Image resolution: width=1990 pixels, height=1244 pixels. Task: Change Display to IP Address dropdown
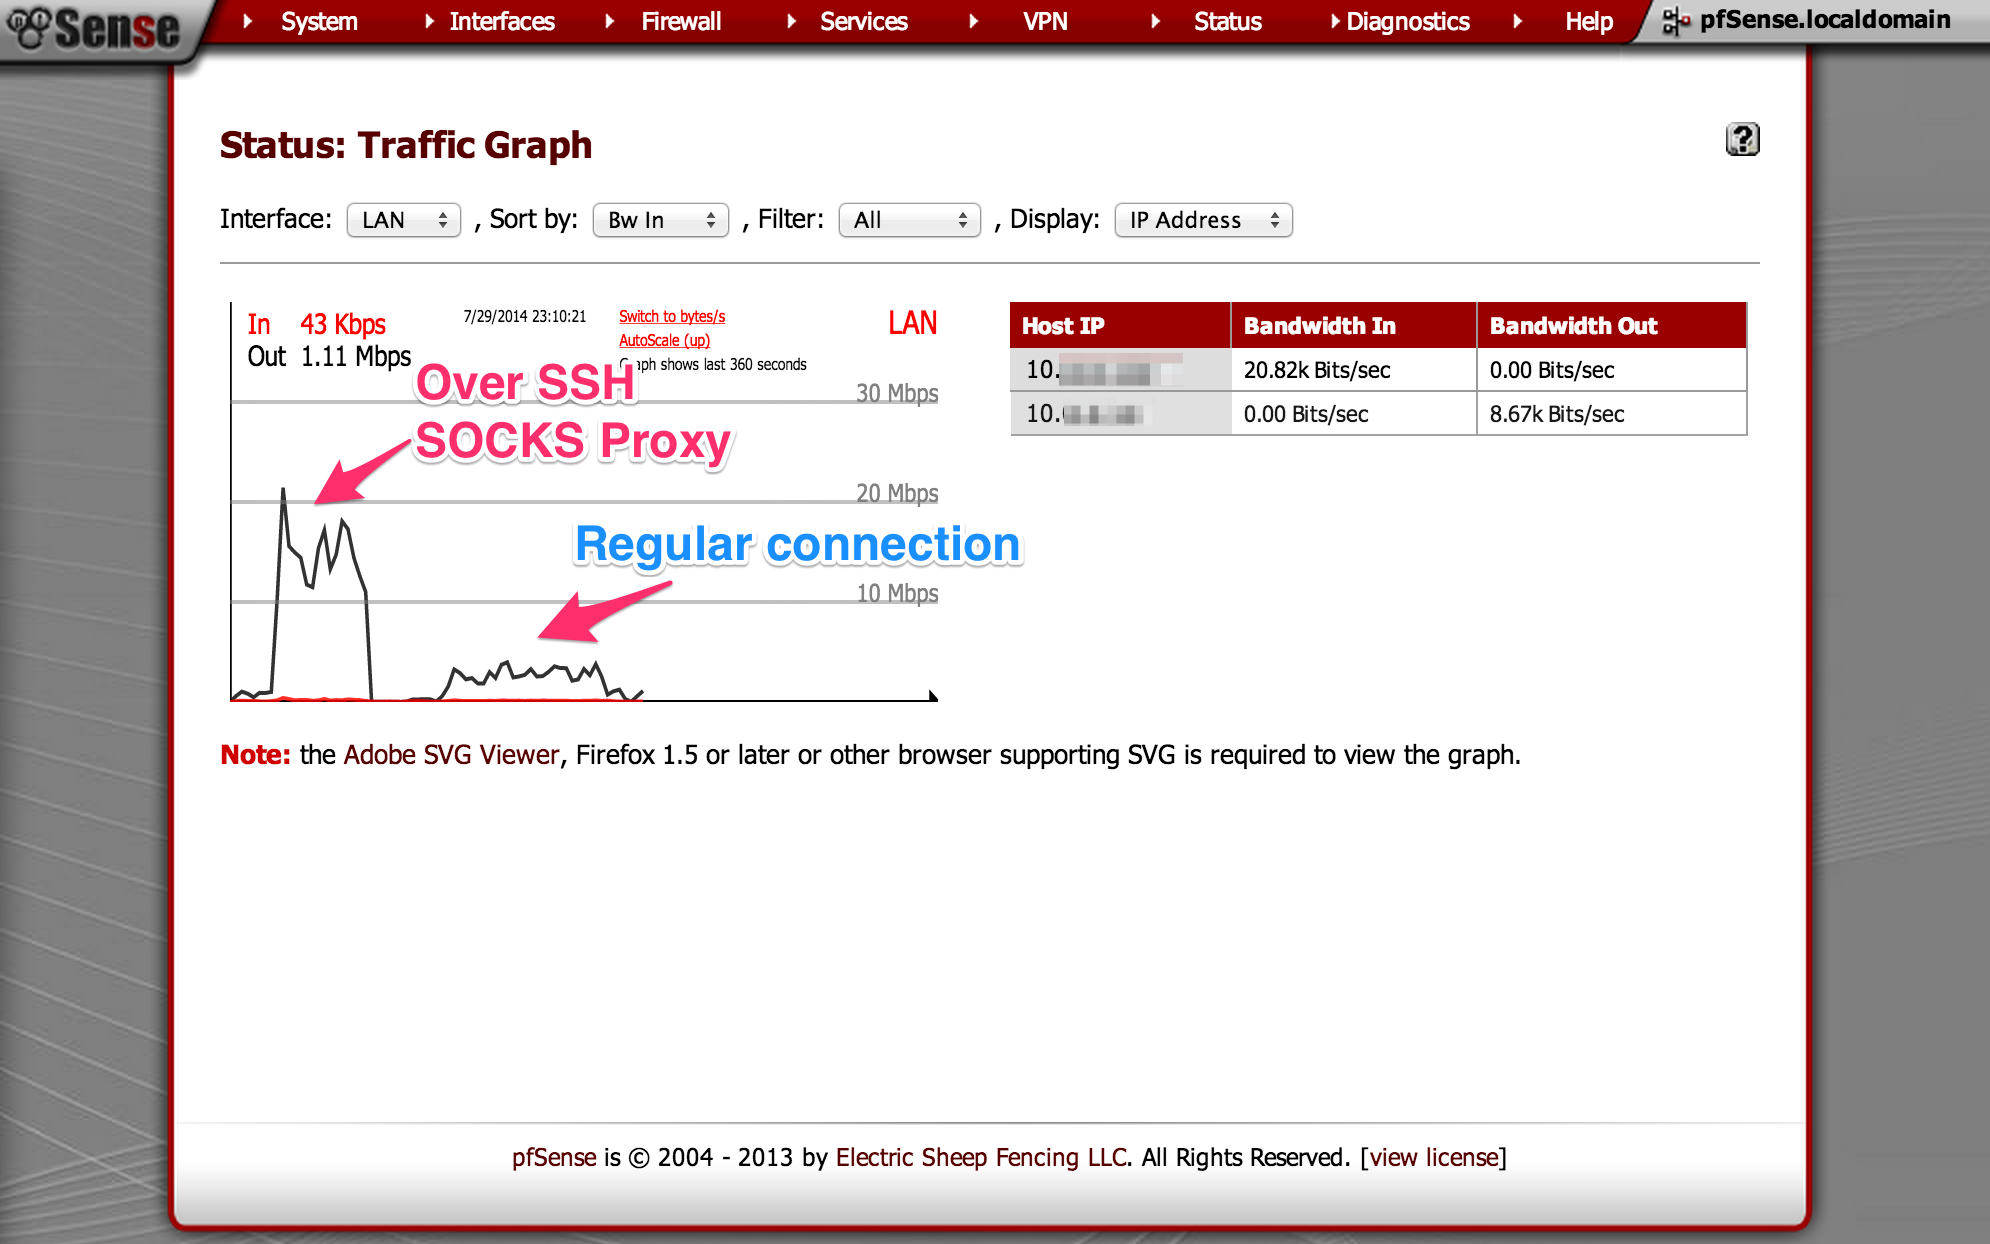coord(1203,219)
